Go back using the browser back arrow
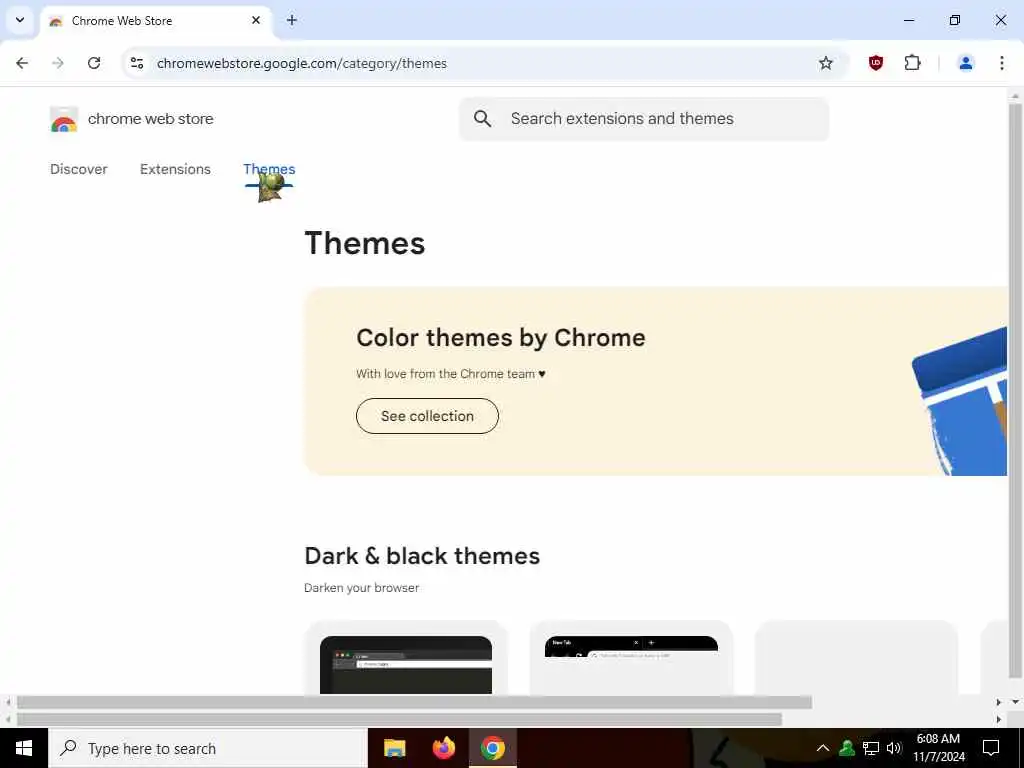Screen dimensions: 1024x768 click(x=22, y=63)
